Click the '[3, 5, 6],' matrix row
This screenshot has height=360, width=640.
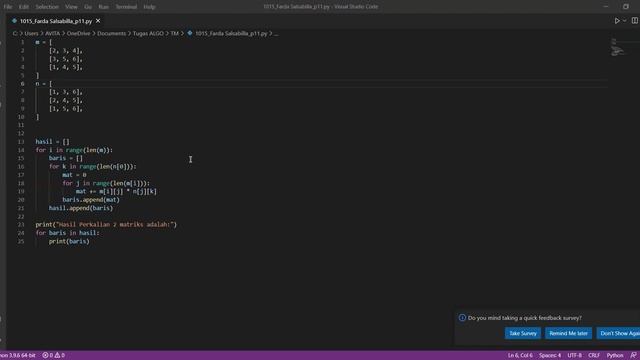(66, 59)
